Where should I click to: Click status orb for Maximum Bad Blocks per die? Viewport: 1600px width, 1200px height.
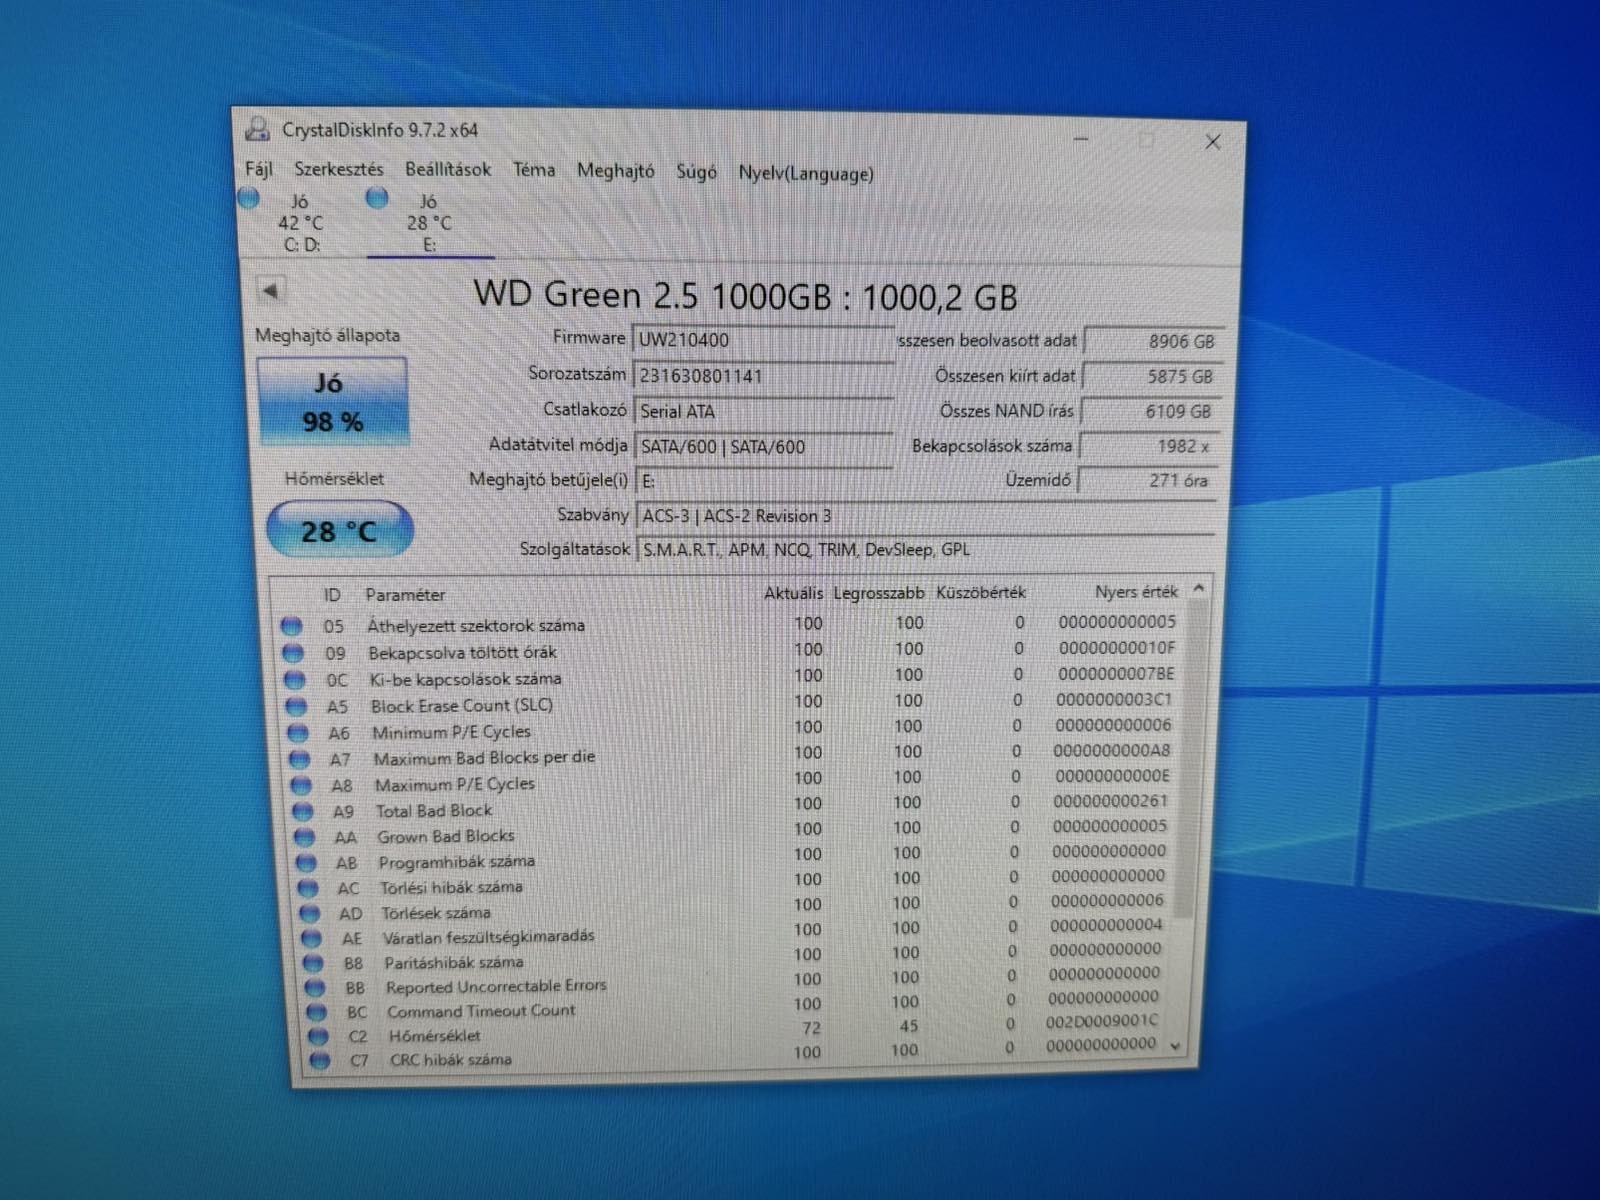click(x=299, y=760)
